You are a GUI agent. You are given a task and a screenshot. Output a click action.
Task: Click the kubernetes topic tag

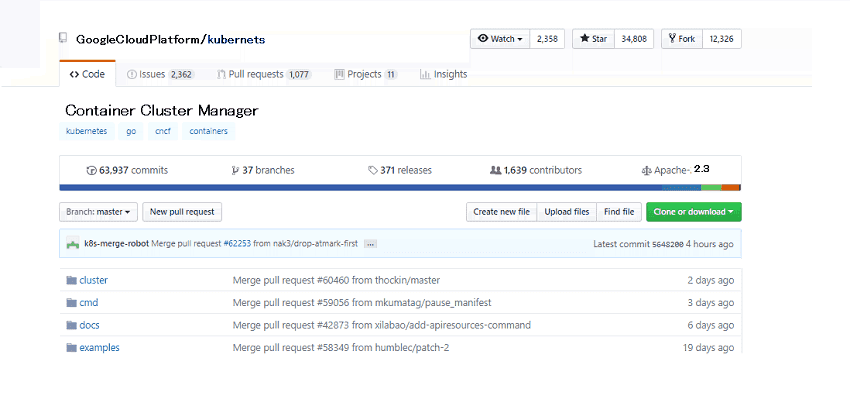point(87,131)
